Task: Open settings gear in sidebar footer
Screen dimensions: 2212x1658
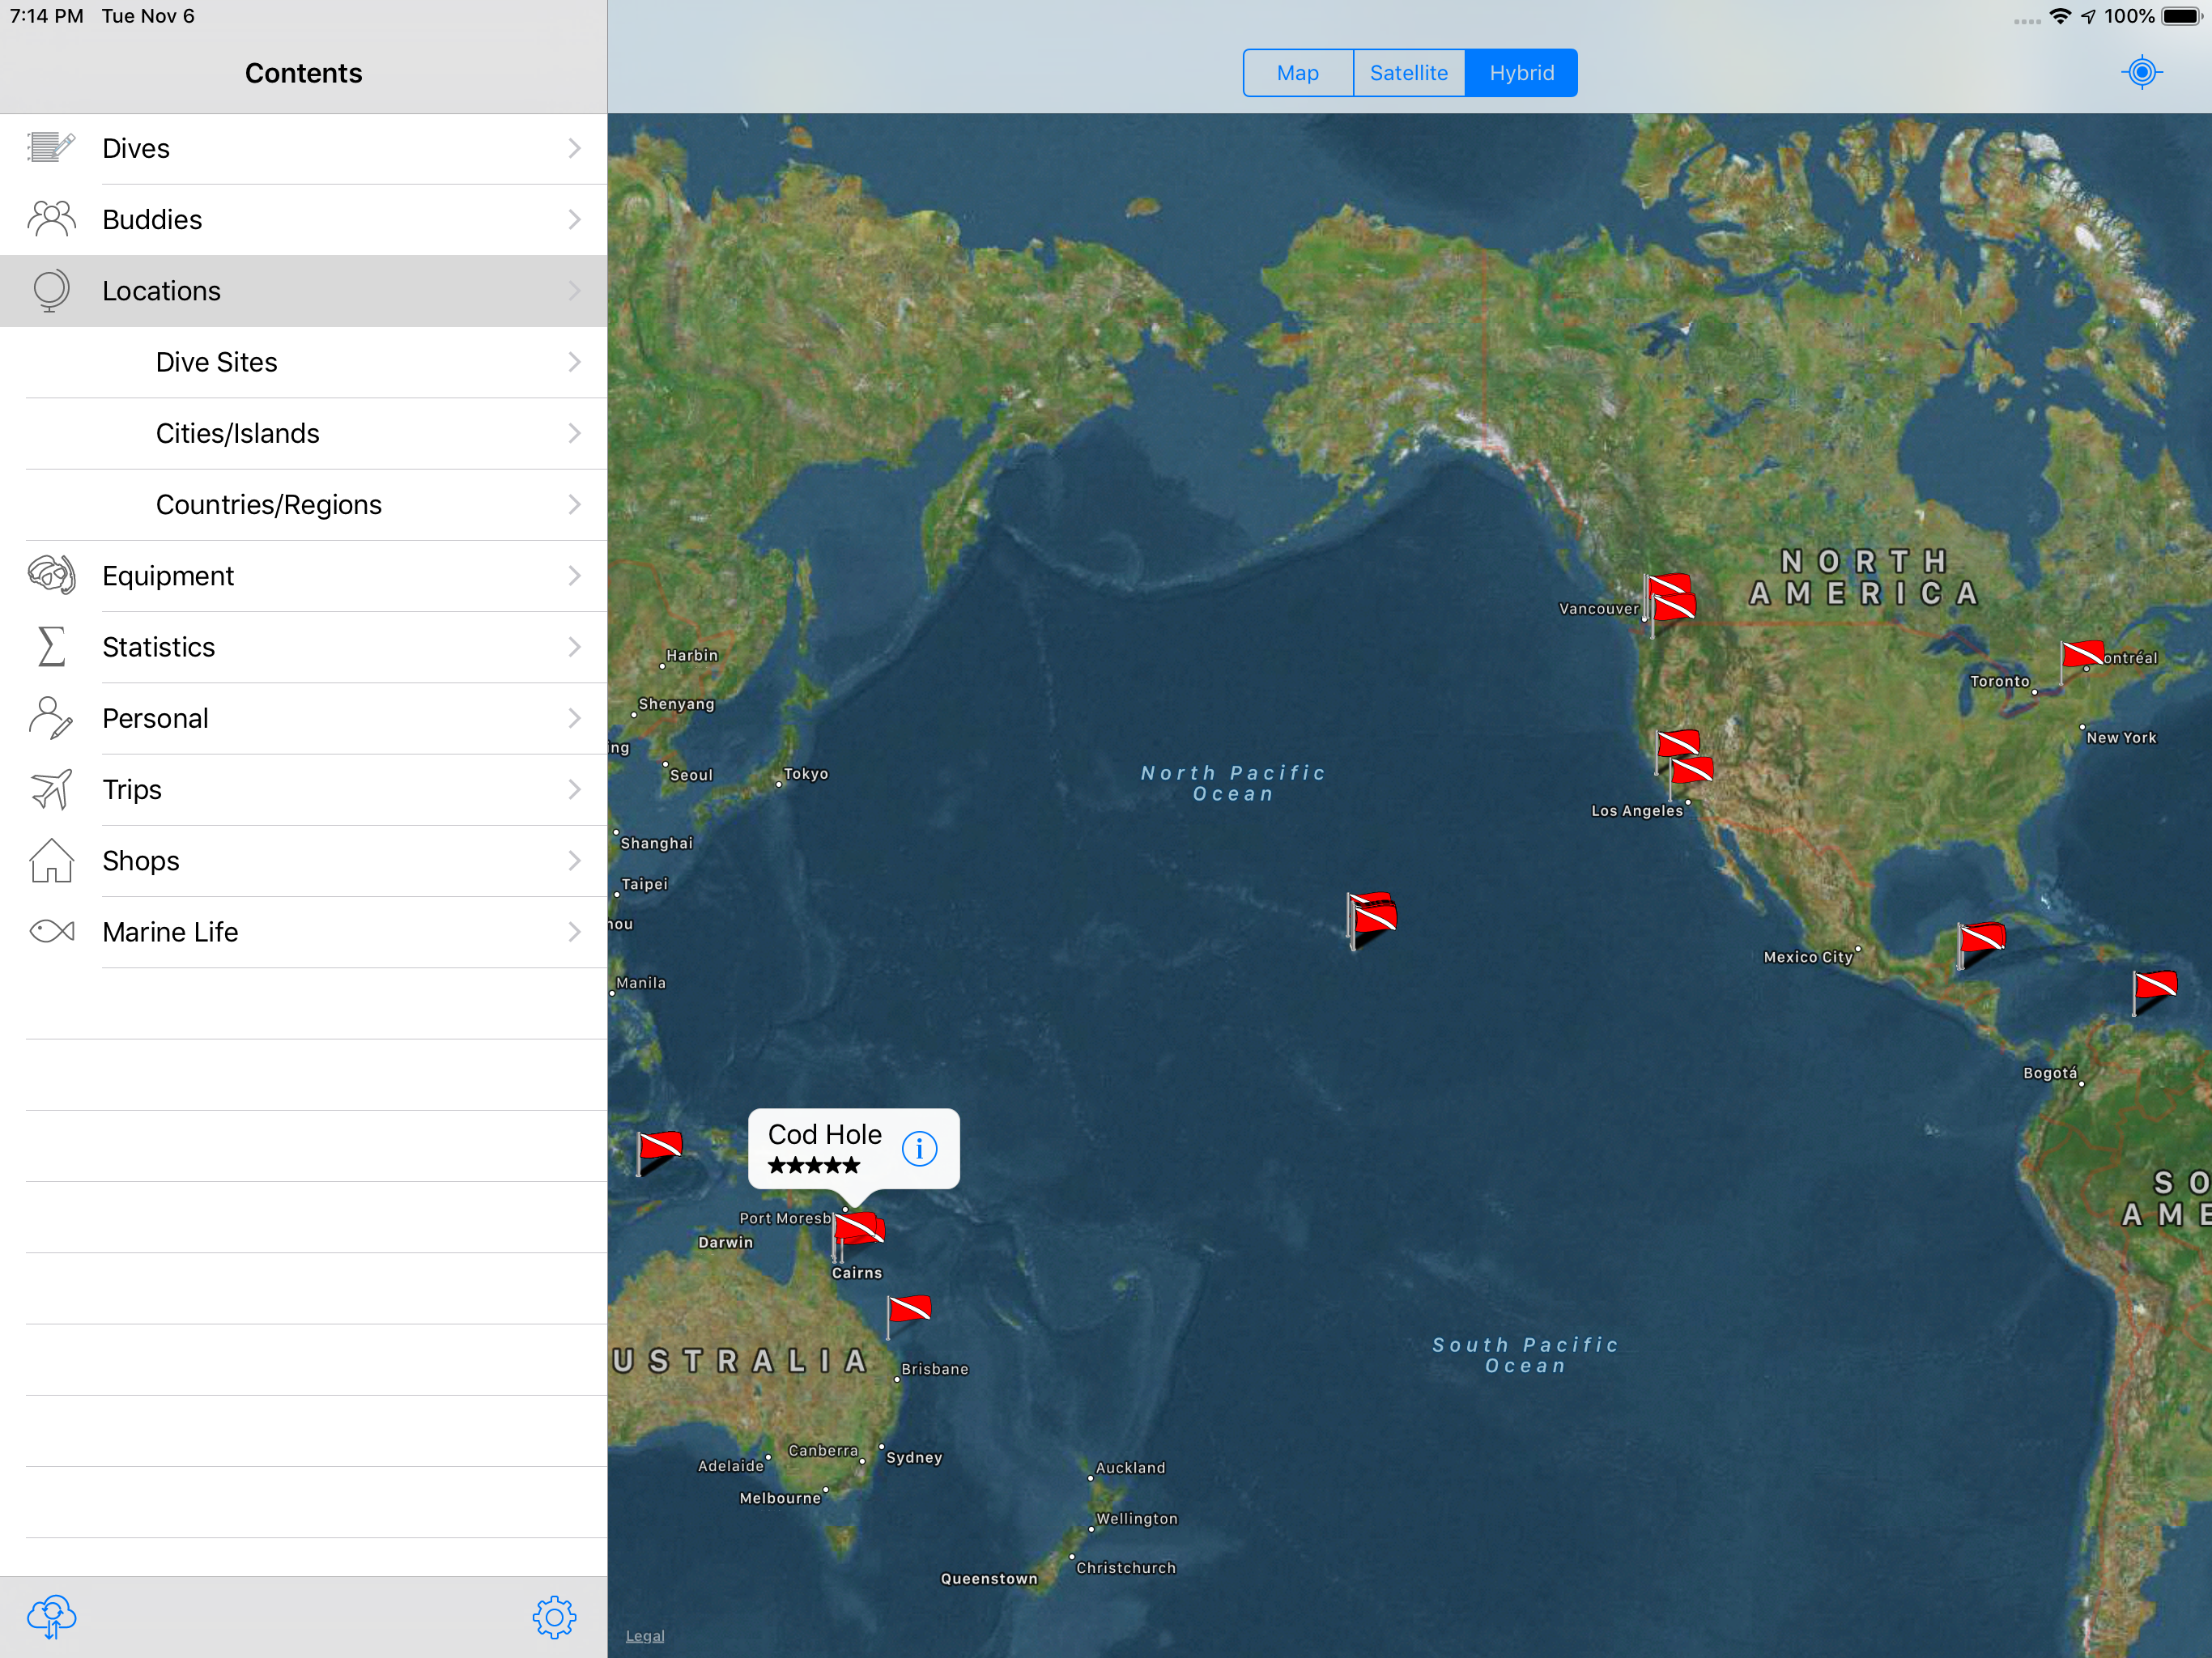Action: [x=554, y=1616]
